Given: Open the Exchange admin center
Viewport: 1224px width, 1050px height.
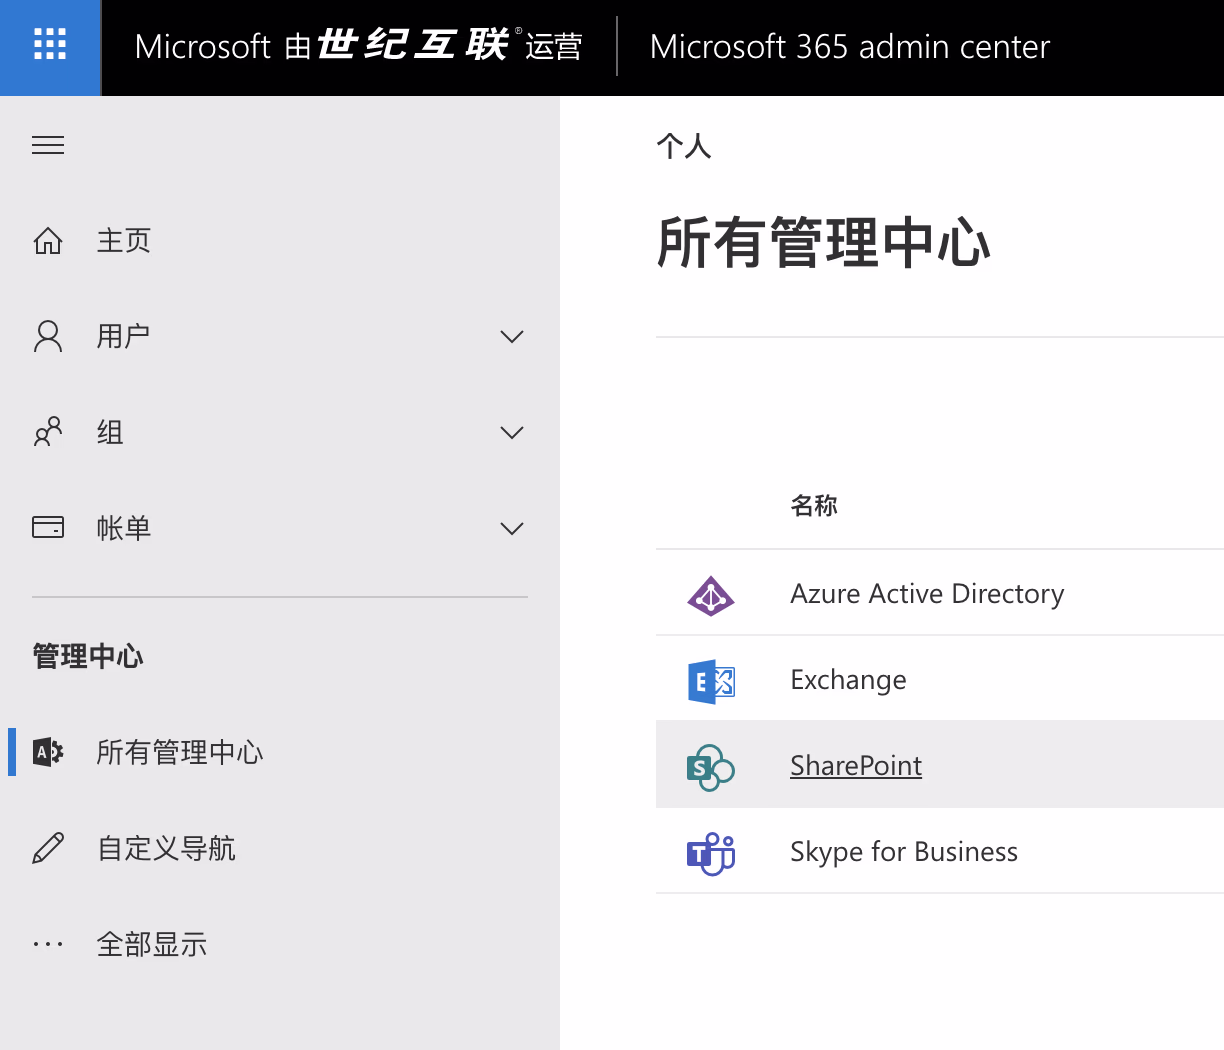Looking at the screenshot, I should 848,680.
